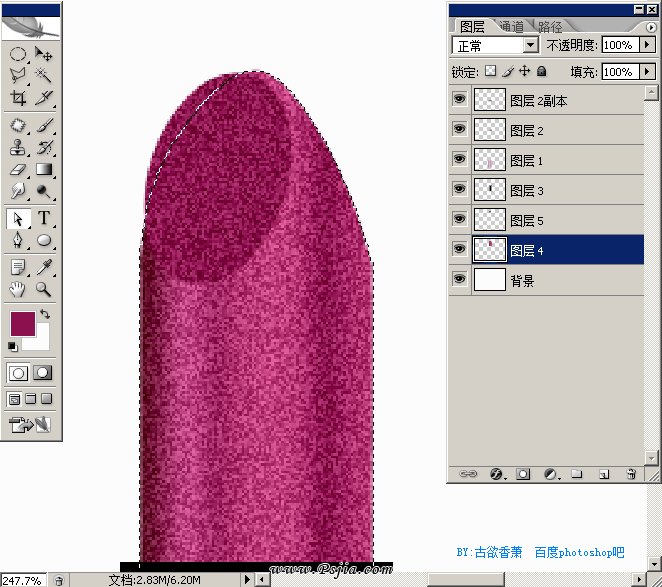Select the Crop tool
This screenshot has height=587, width=662.
pyautogui.click(x=18, y=97)
